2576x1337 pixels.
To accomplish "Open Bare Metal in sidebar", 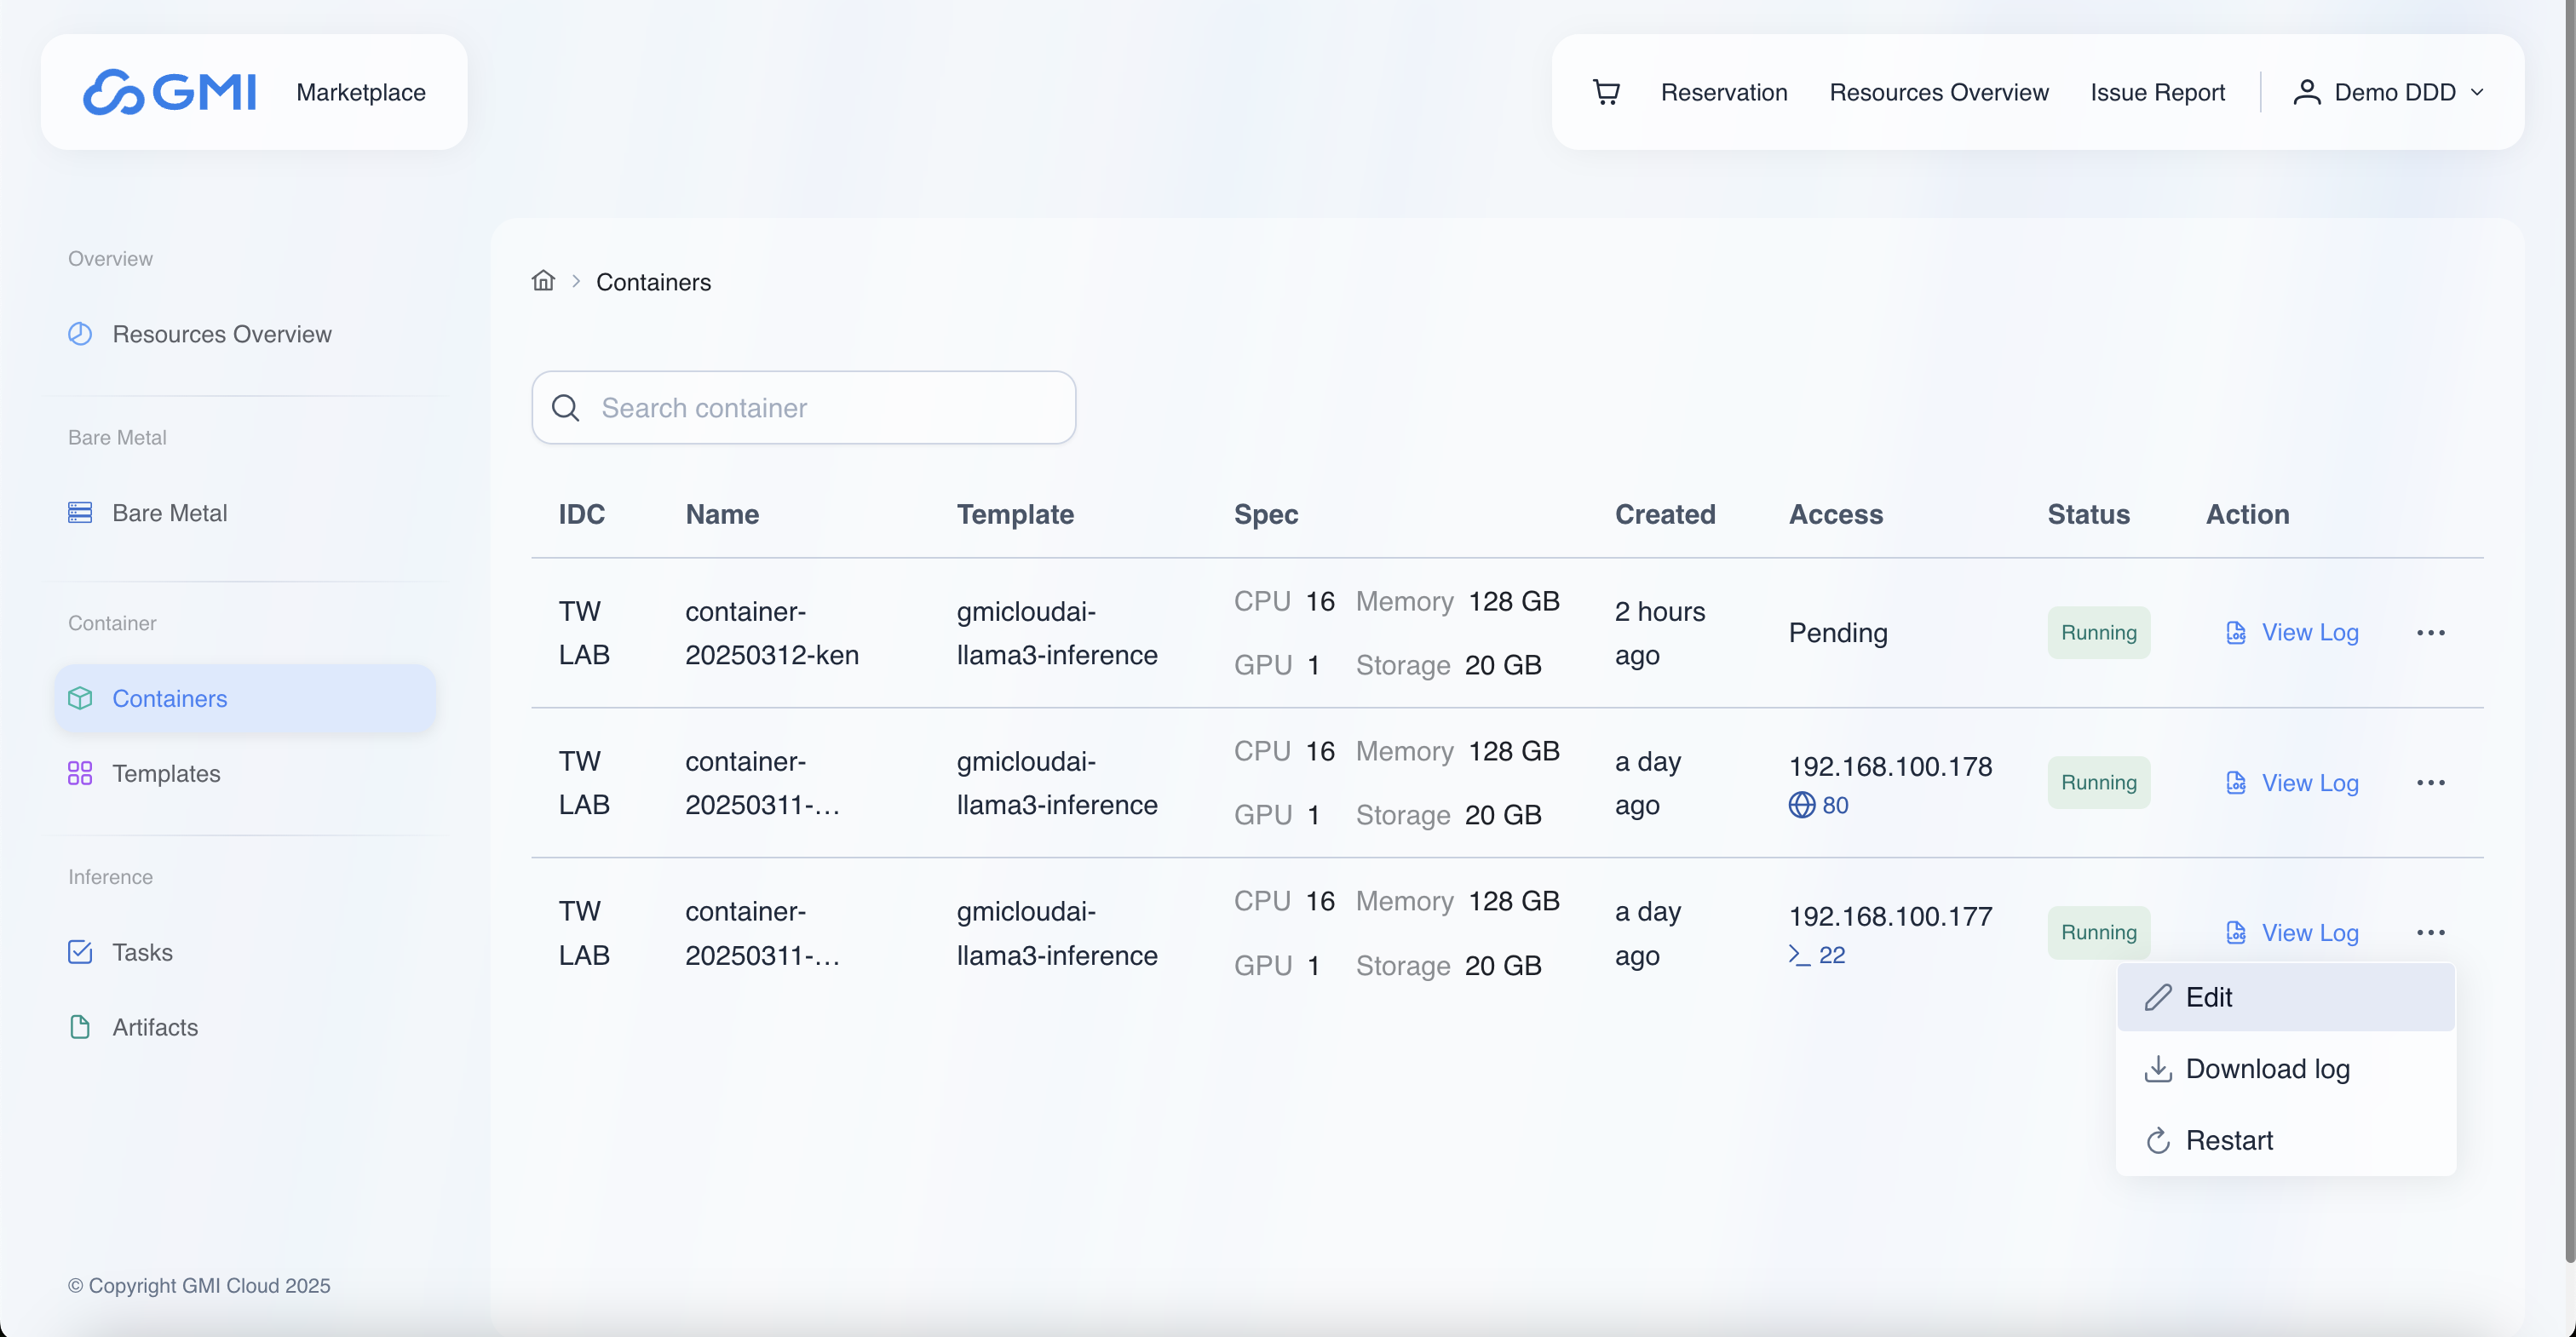I will 169,512.
